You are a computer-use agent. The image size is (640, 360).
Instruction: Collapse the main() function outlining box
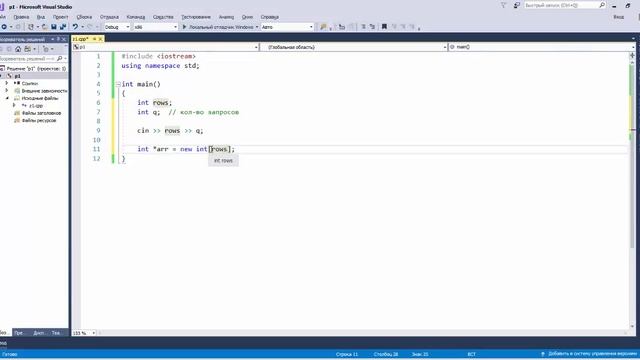click(118, 84)
